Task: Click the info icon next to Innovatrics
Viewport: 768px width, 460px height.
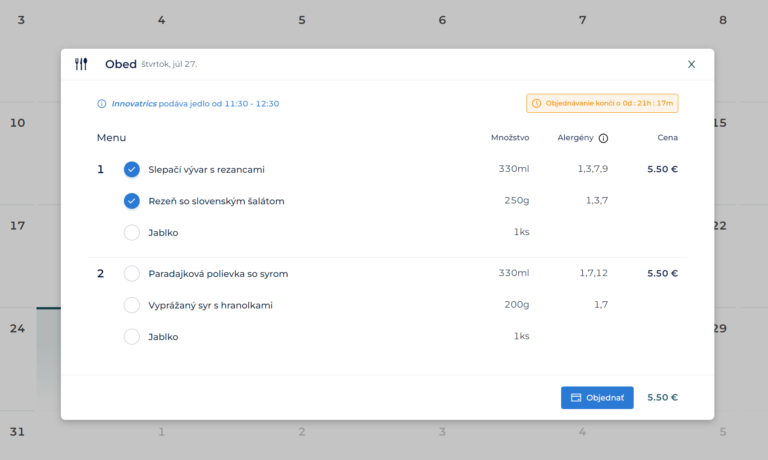Action: click(101, 103)
